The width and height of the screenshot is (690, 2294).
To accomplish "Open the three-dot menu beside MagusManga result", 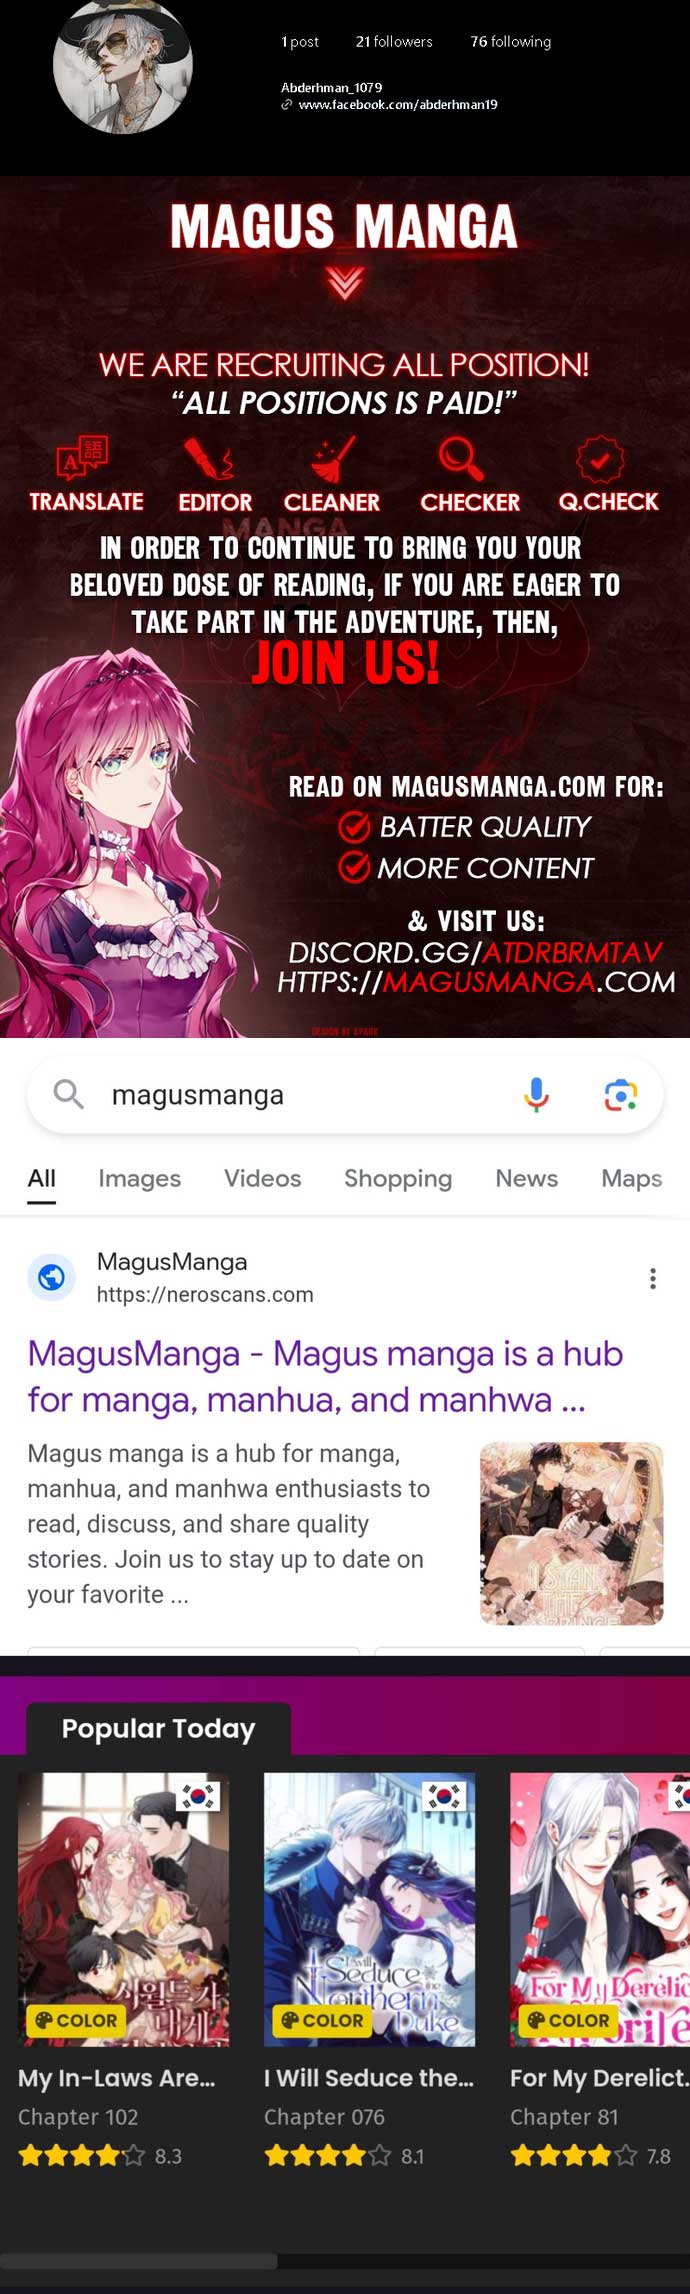I will coord(653,1278).
